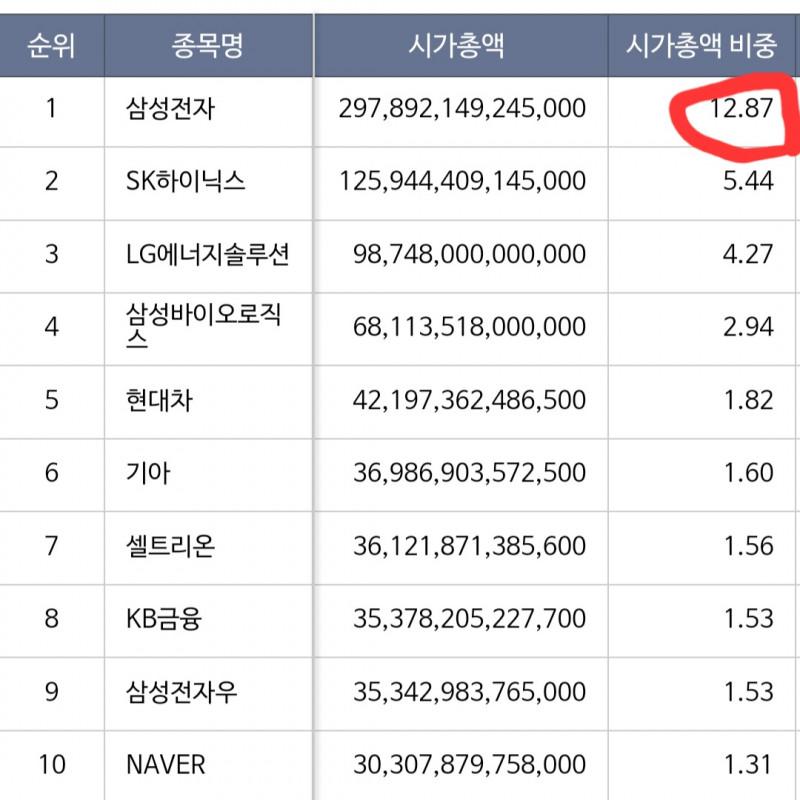Image resolution: width=800 pixels, height=800 pixels.
Task: Select the 셀트리온 stock name
Action: [x=170, y=546]
